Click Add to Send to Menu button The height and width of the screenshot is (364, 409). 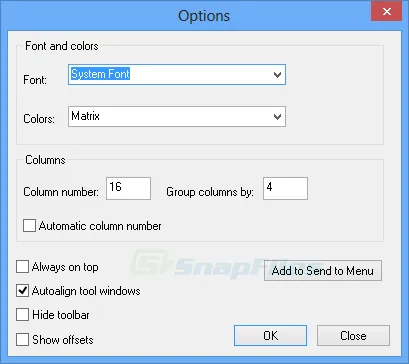(x=323, y=271)
